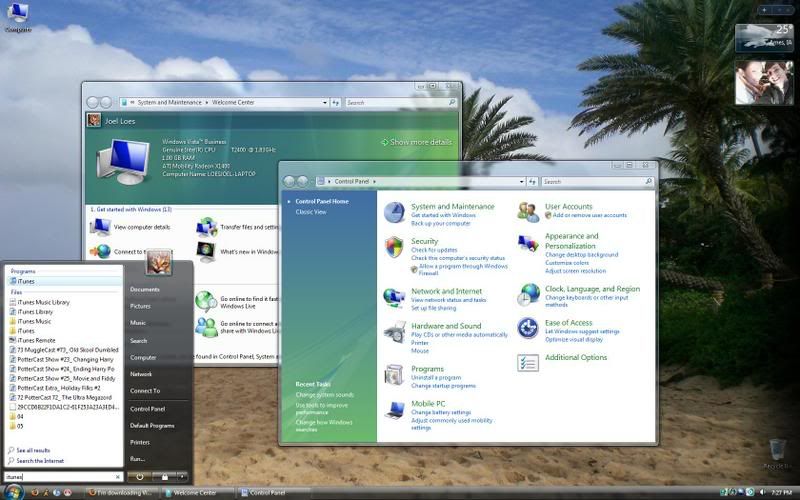
Task: Select Control Panel in the Start menu
Action: tap(147, 409)
